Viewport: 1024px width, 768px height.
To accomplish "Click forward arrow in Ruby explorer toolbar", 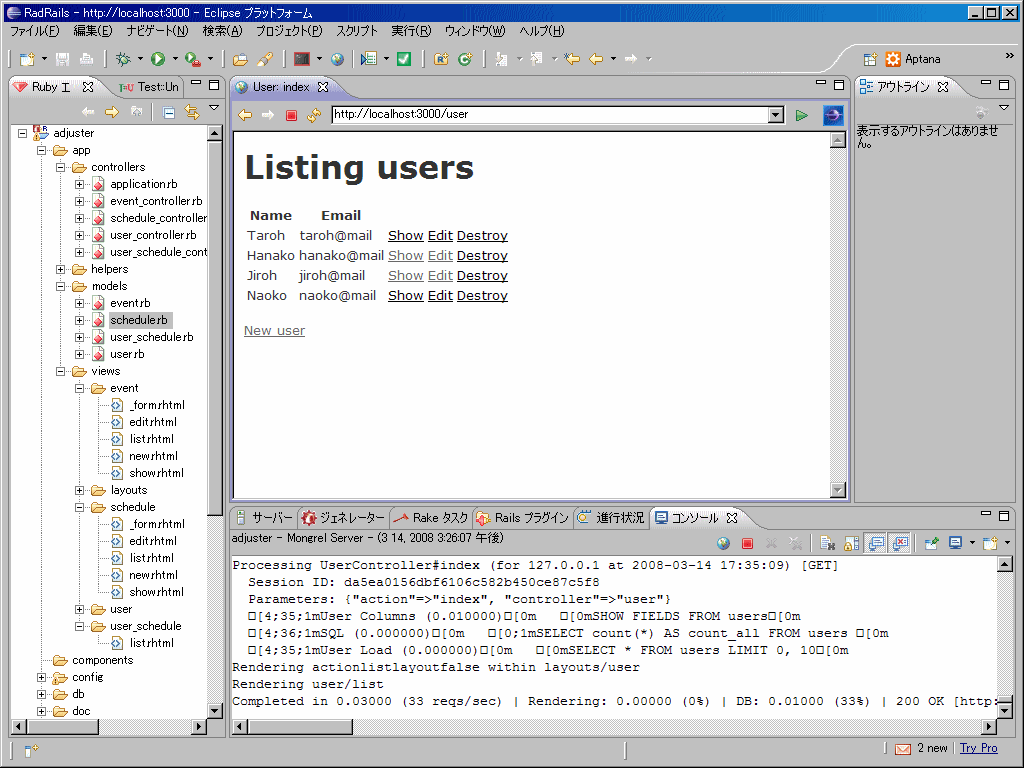I will point(112,112).
